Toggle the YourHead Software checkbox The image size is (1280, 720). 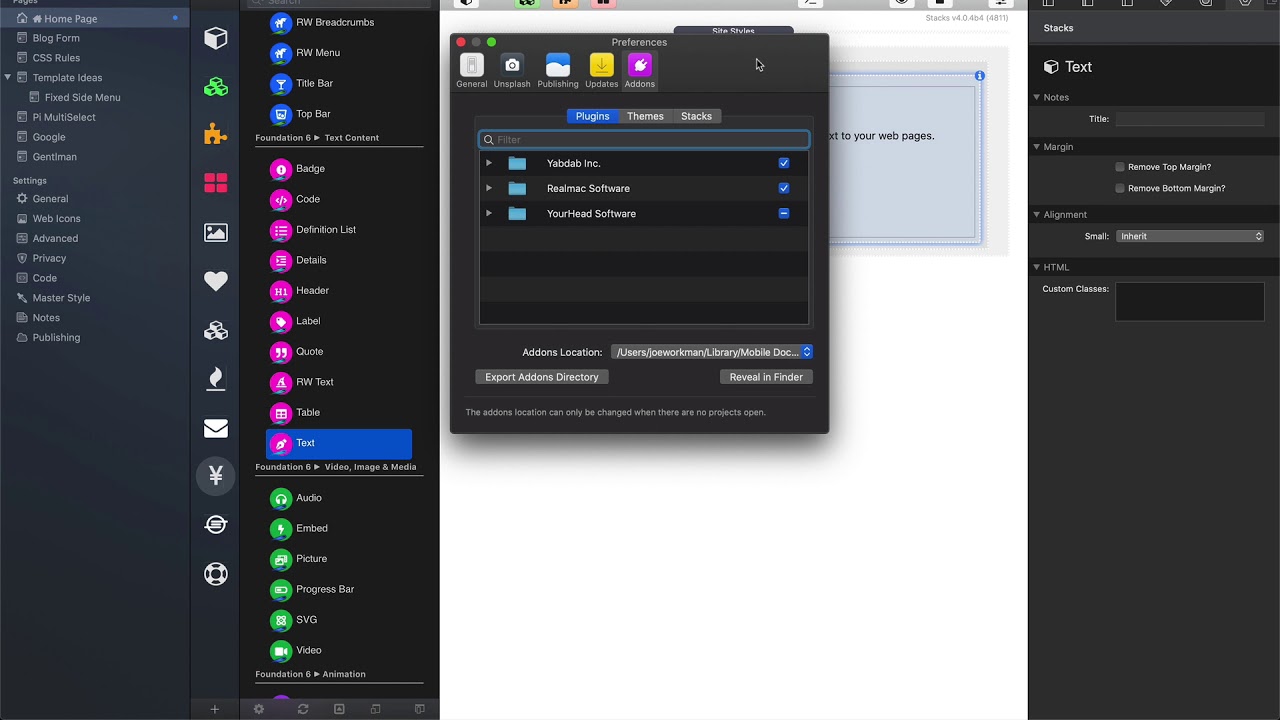click(784, 213)
